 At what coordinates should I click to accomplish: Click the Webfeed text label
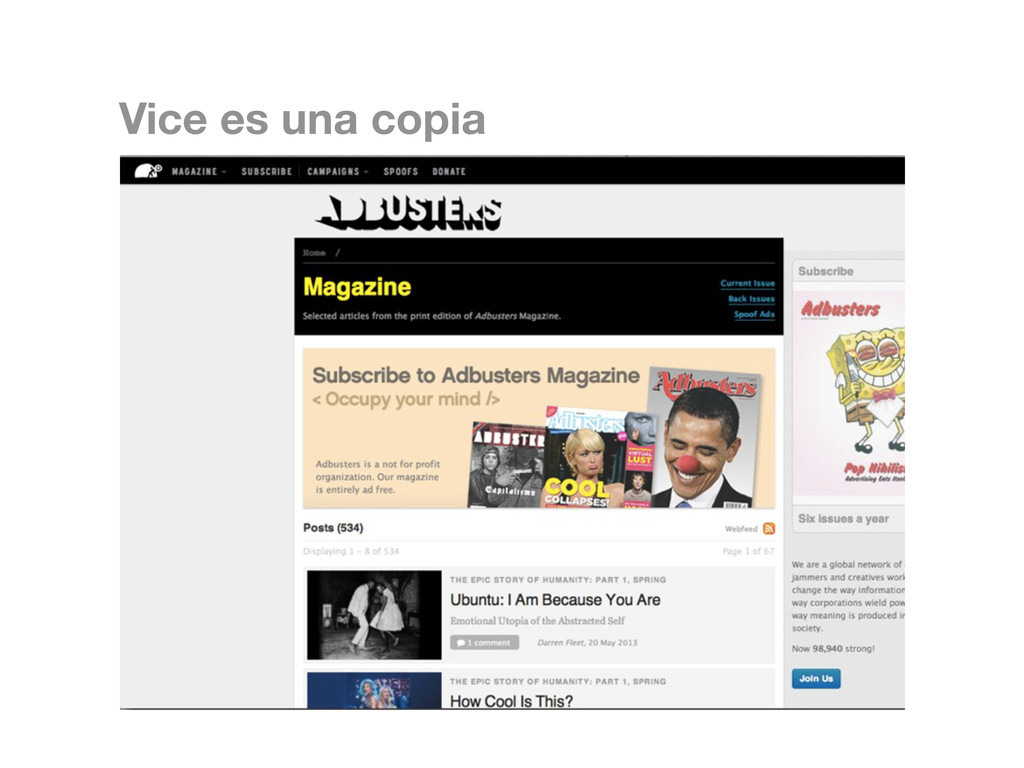[741, 529]
